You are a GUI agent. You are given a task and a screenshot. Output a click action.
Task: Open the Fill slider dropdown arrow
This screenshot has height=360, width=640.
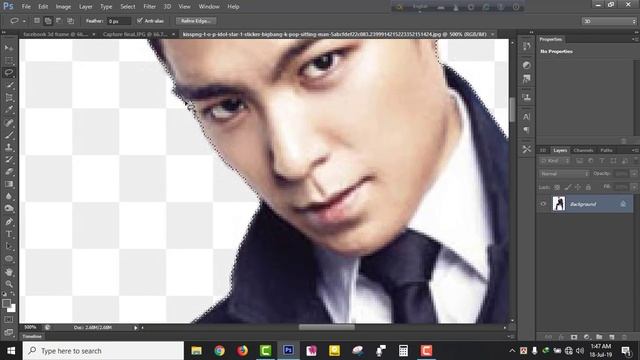[633, 187]
